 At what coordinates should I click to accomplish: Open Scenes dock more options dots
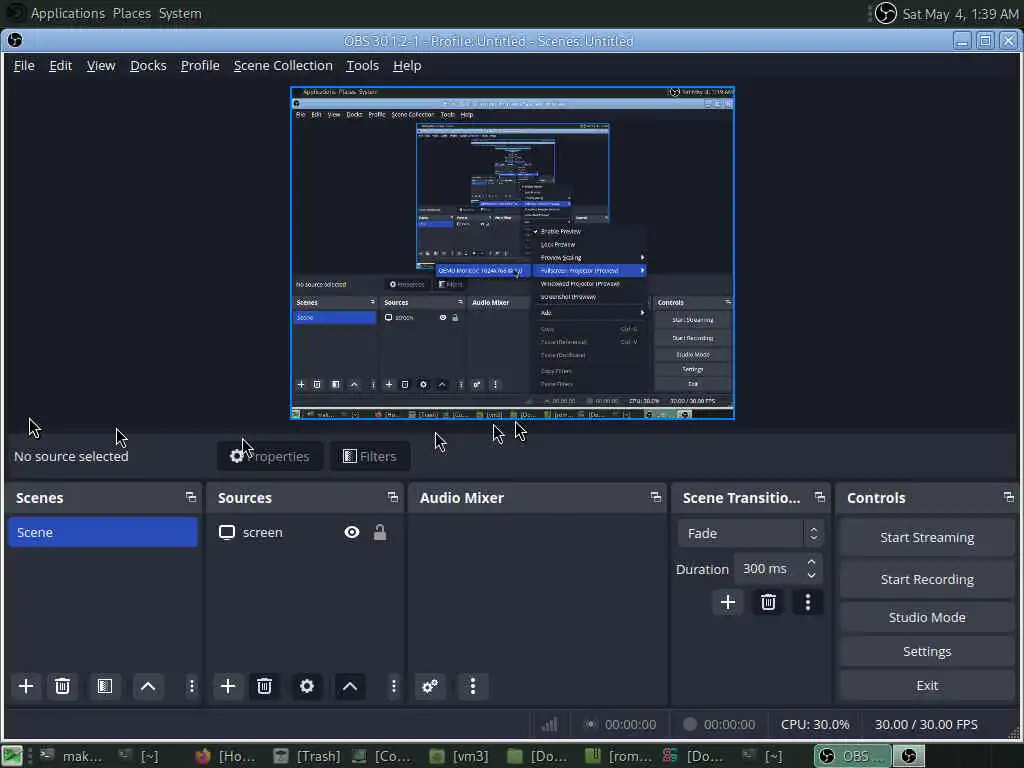tap(191, 686)
